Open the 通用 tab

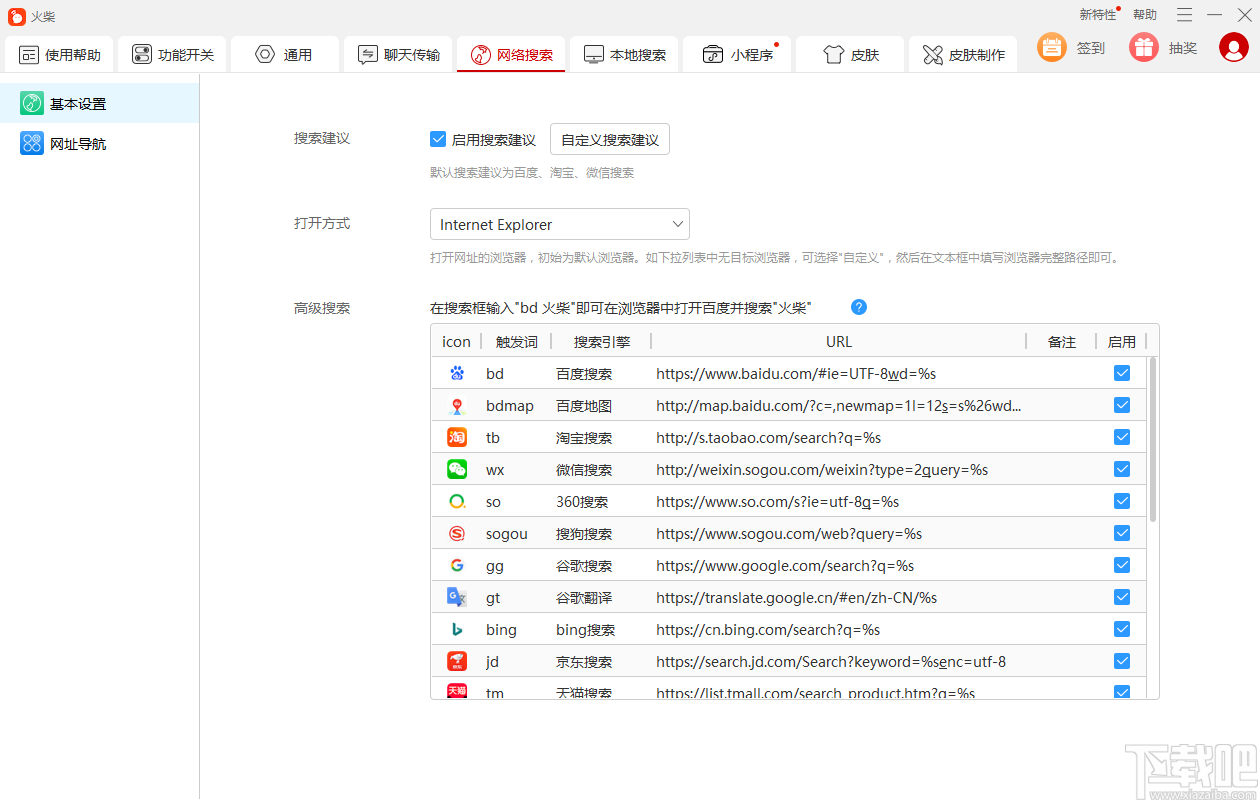286,54
